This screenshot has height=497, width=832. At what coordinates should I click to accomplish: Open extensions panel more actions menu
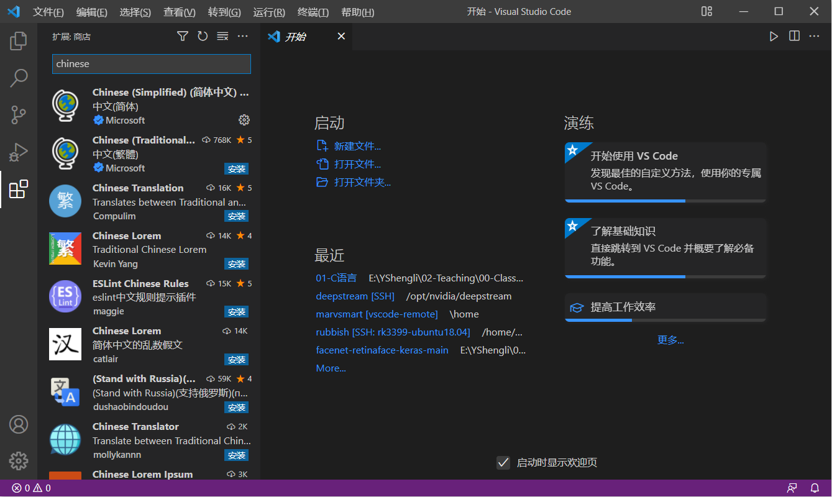coord(242,36)
